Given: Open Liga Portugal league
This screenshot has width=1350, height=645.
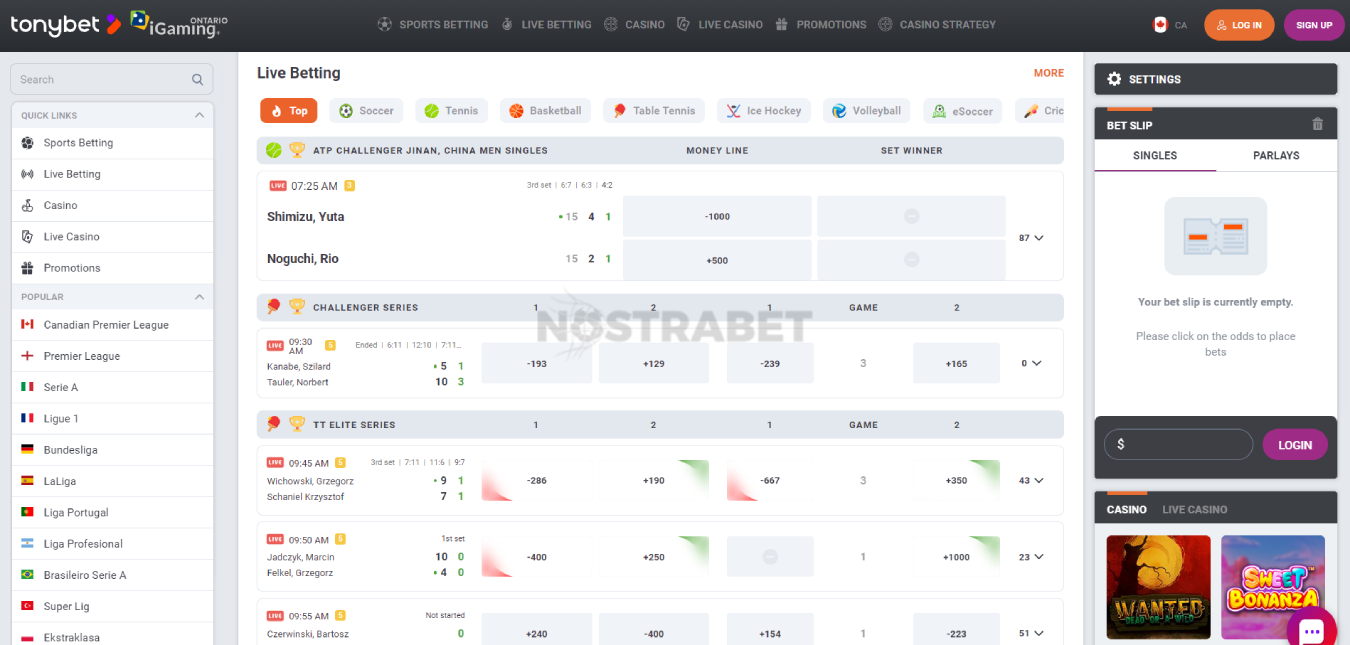Looking at the screenshot, I should point(112,513).
